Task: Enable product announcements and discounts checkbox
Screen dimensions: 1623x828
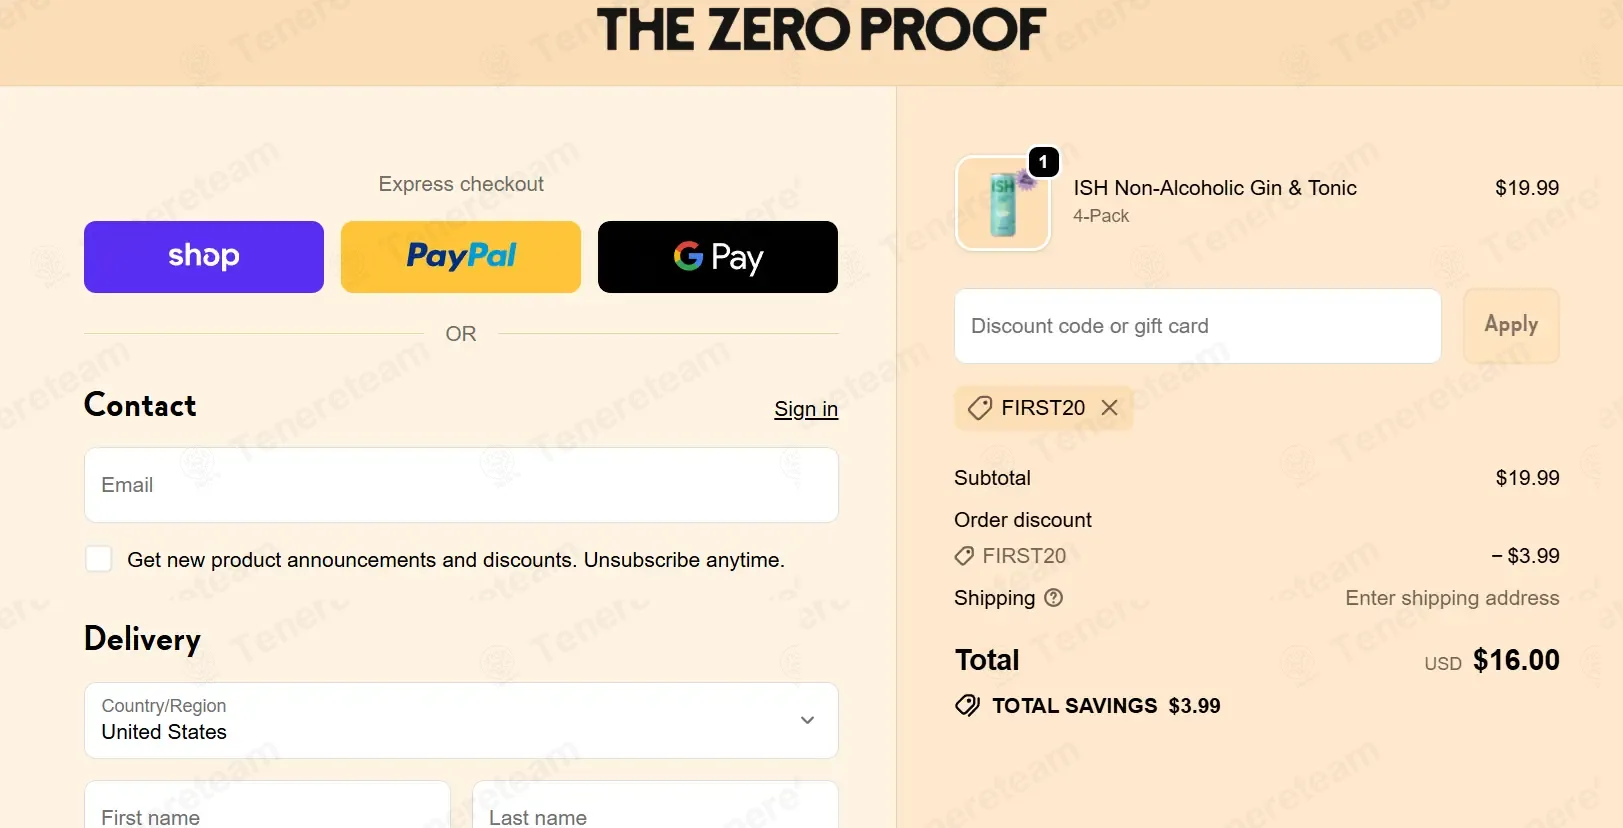Action: click(x=99, y=559)
